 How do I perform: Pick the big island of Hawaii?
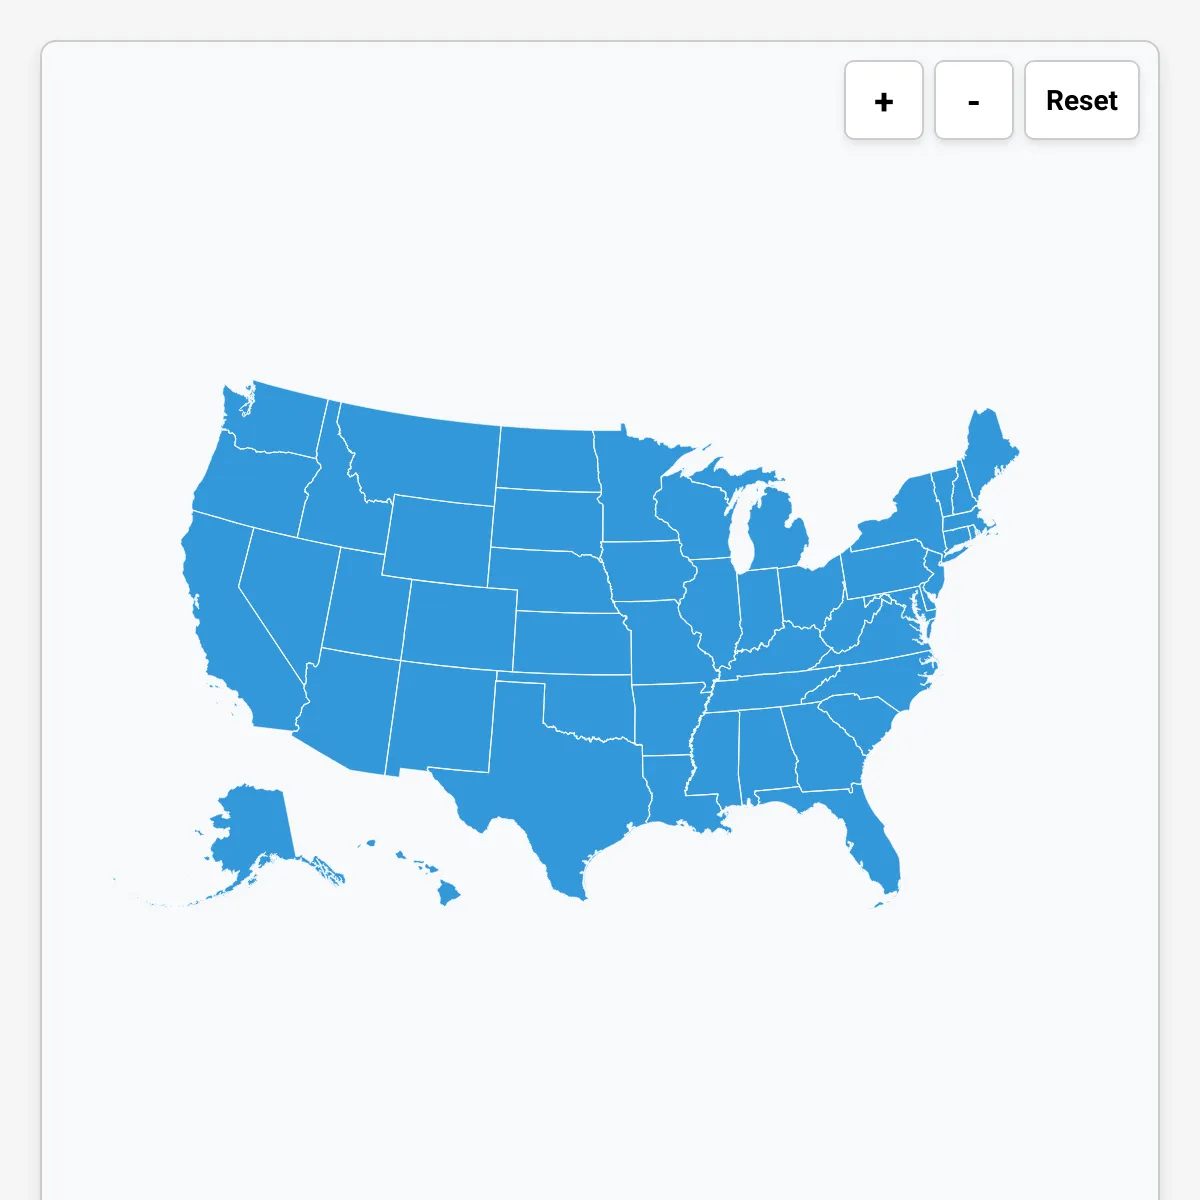pyautogui.click(x=449, y=893)
